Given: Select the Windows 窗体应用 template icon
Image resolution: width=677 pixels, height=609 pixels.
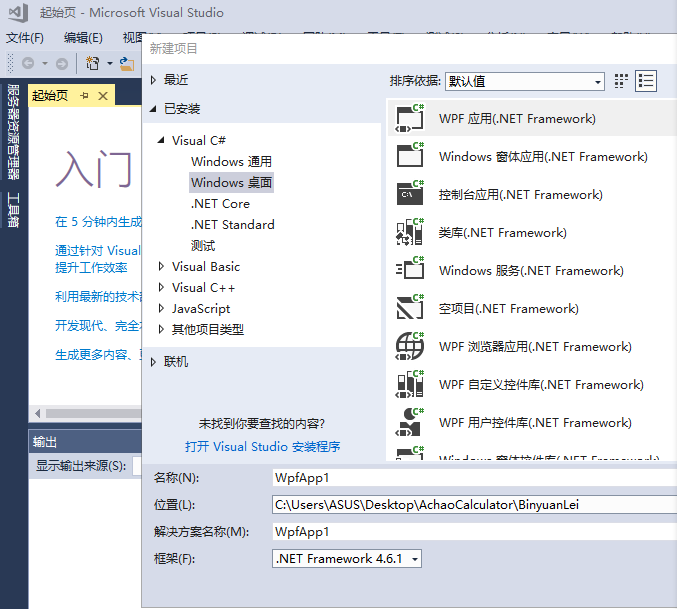Looking at the screenshot, I should (410, 155).
